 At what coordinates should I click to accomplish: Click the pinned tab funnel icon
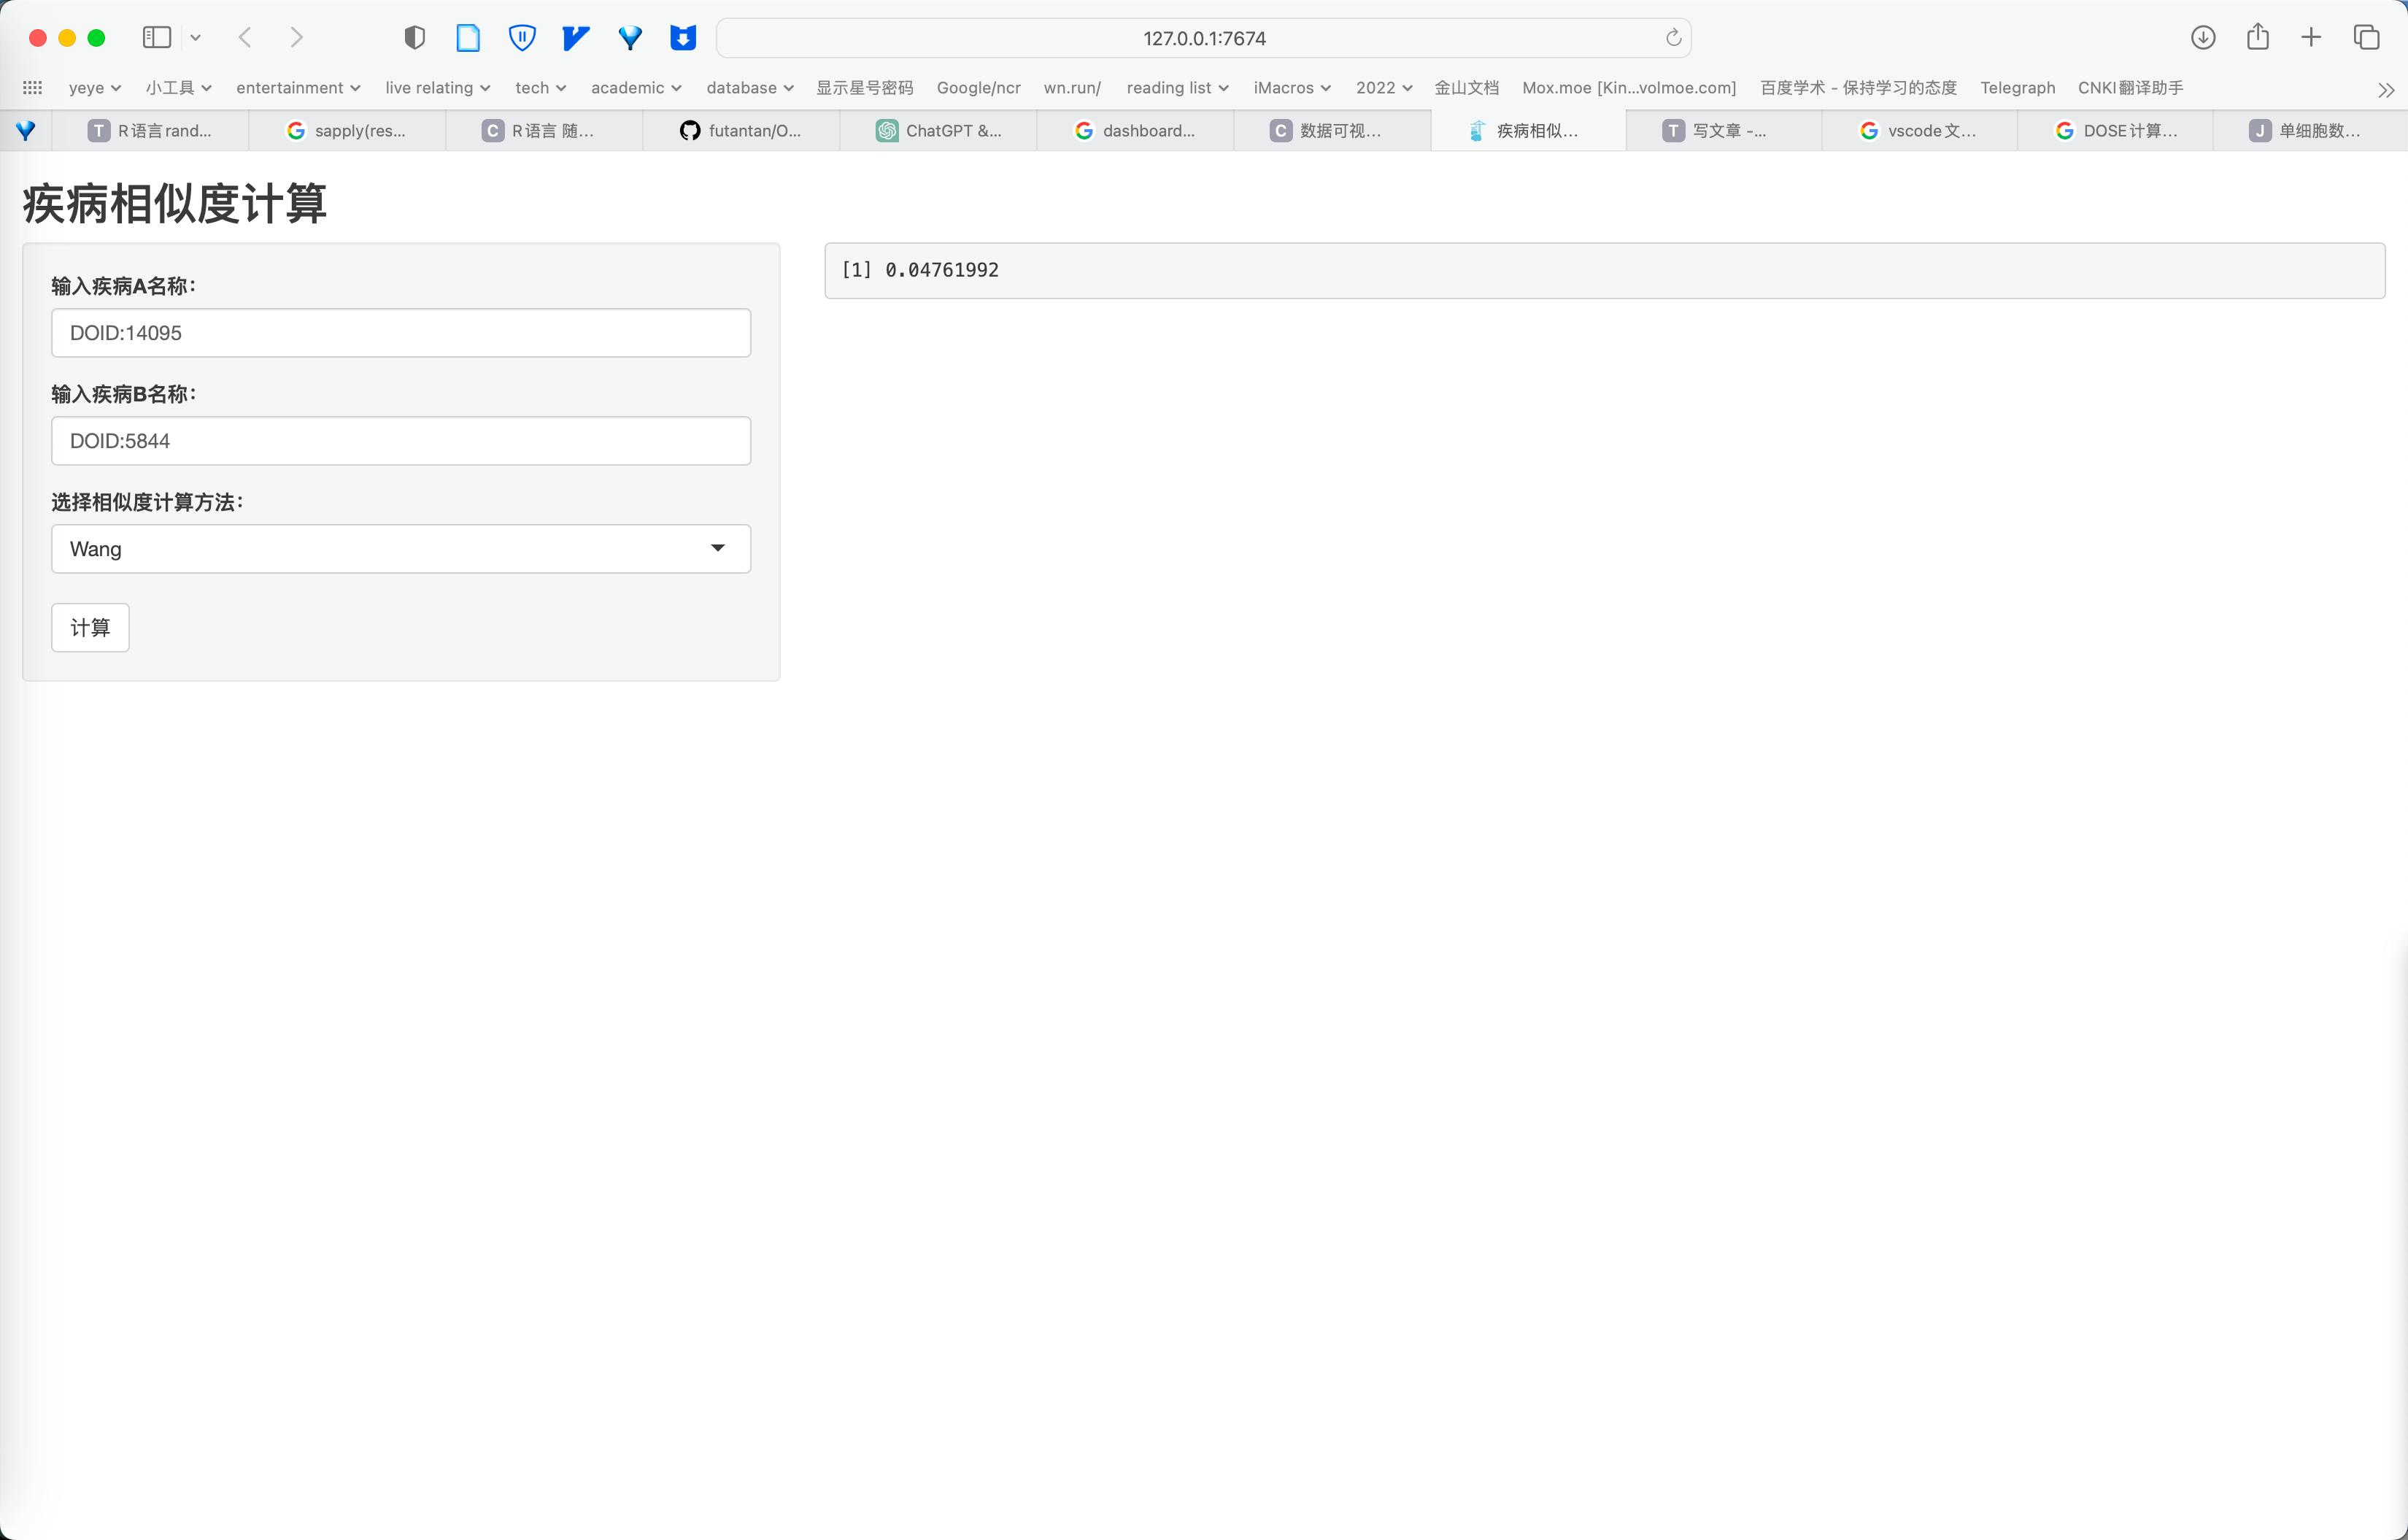[26, 130]
